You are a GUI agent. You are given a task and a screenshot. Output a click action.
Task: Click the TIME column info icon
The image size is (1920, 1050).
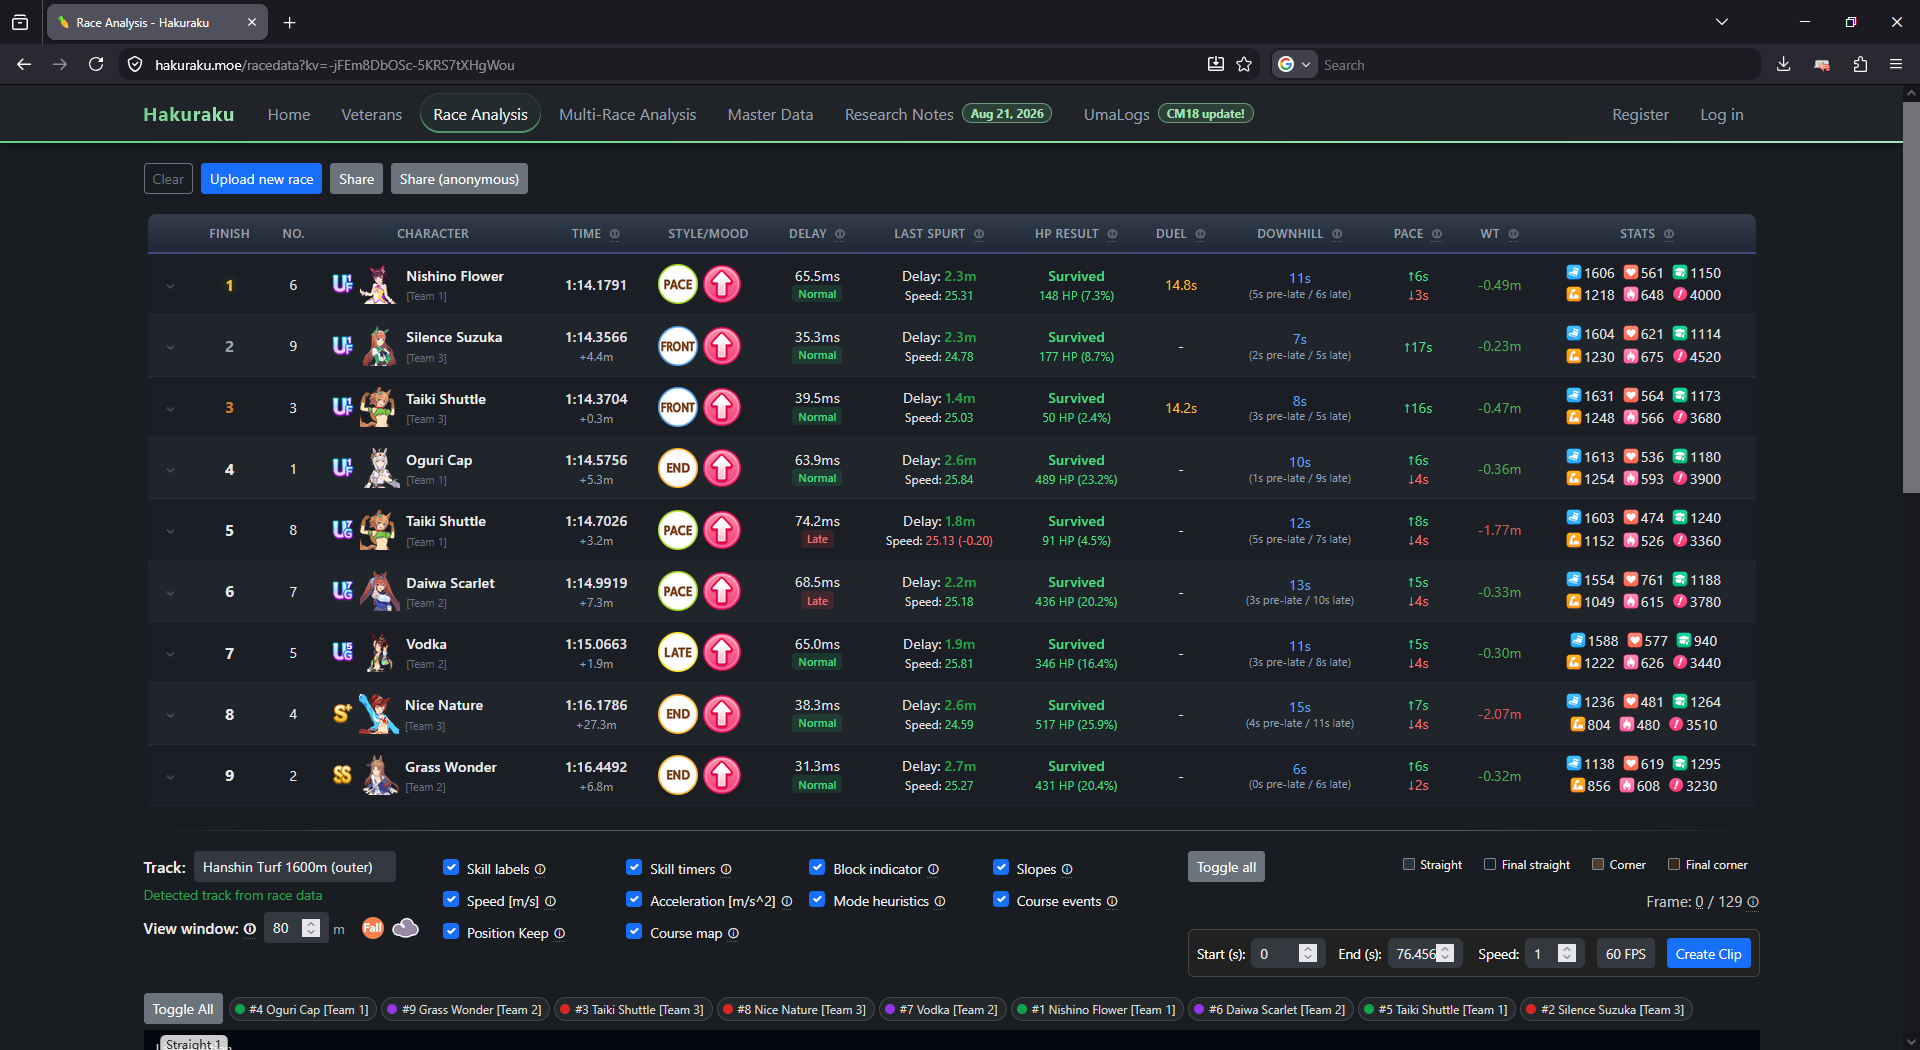(x=615, y=234)
